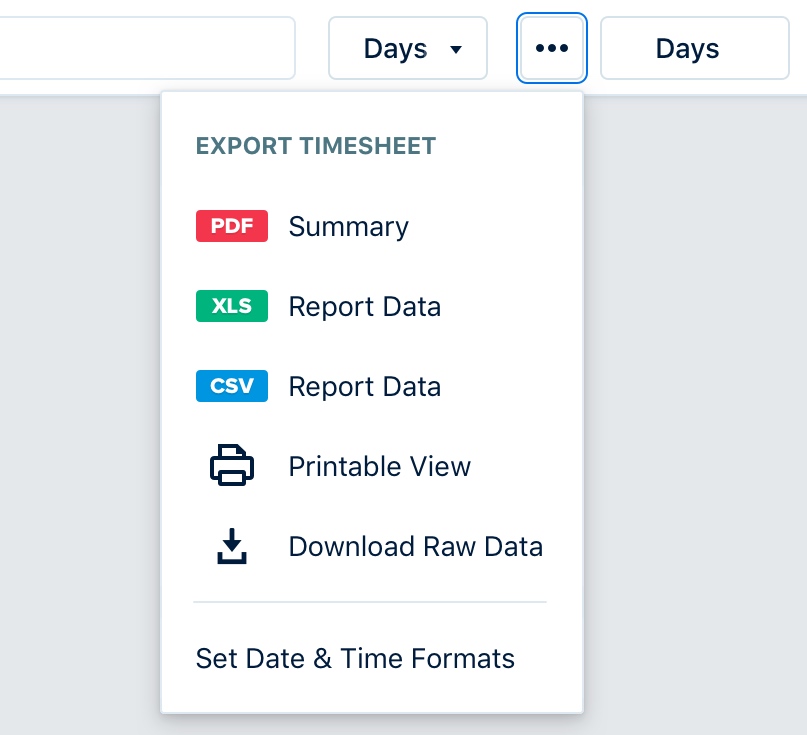
Task: Click the chevron arrow inside the Days selector
Action: pos(459,48)
